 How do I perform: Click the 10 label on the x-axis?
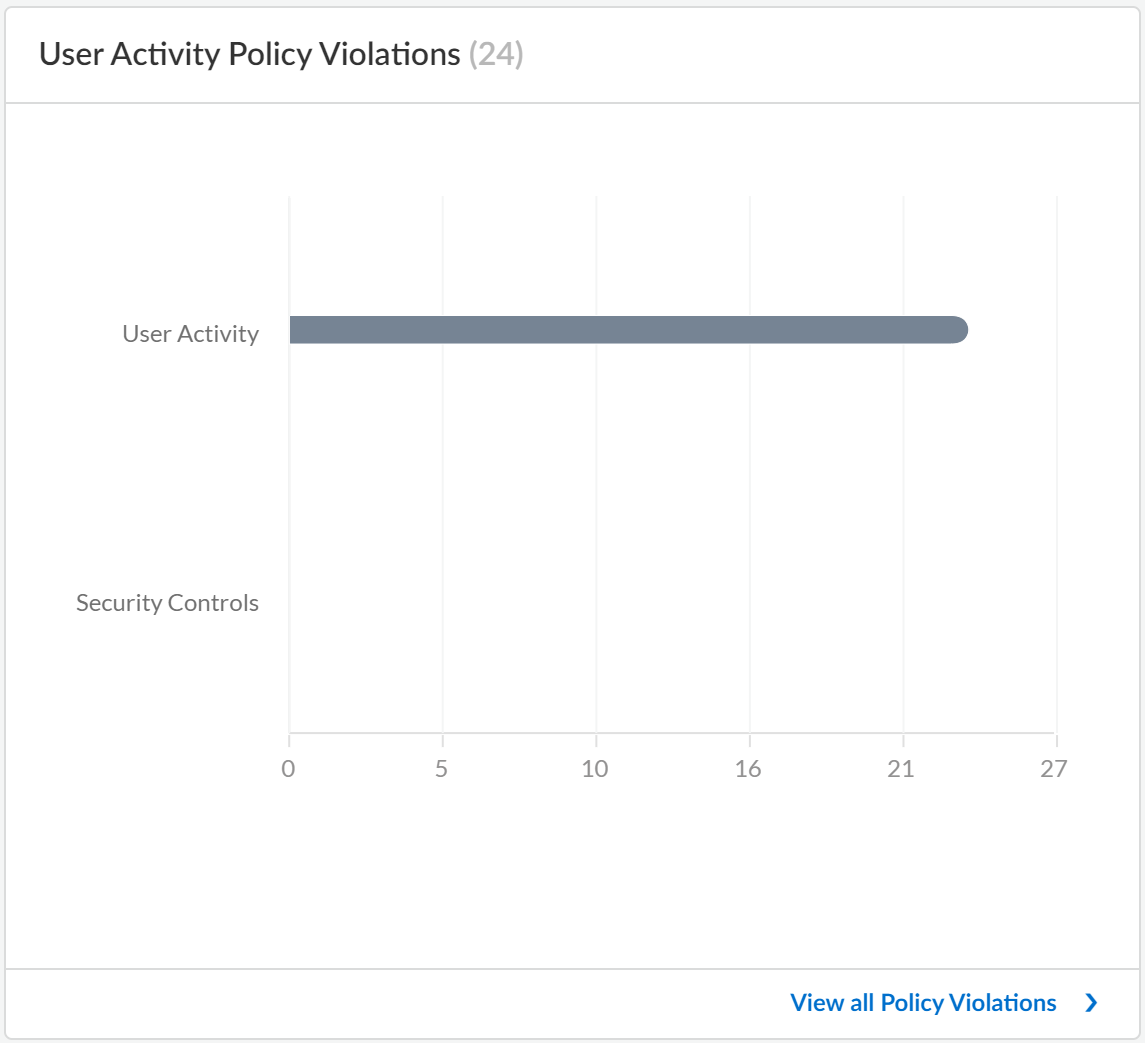[595, 769]
